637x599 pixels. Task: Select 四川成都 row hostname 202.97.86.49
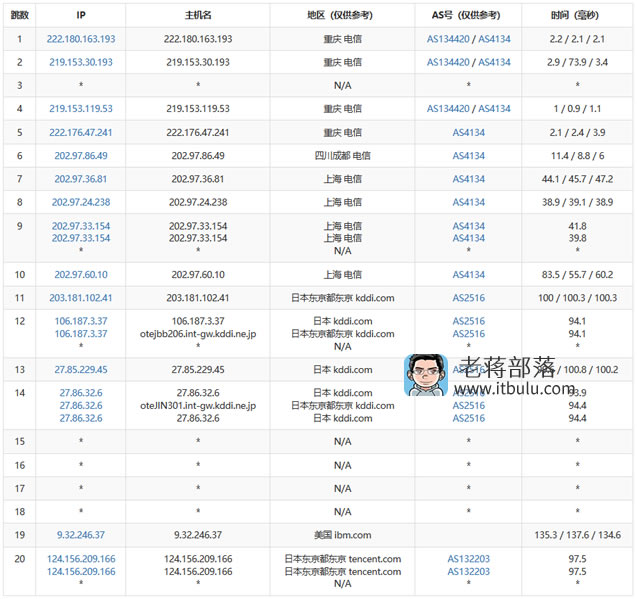[198, 156]
